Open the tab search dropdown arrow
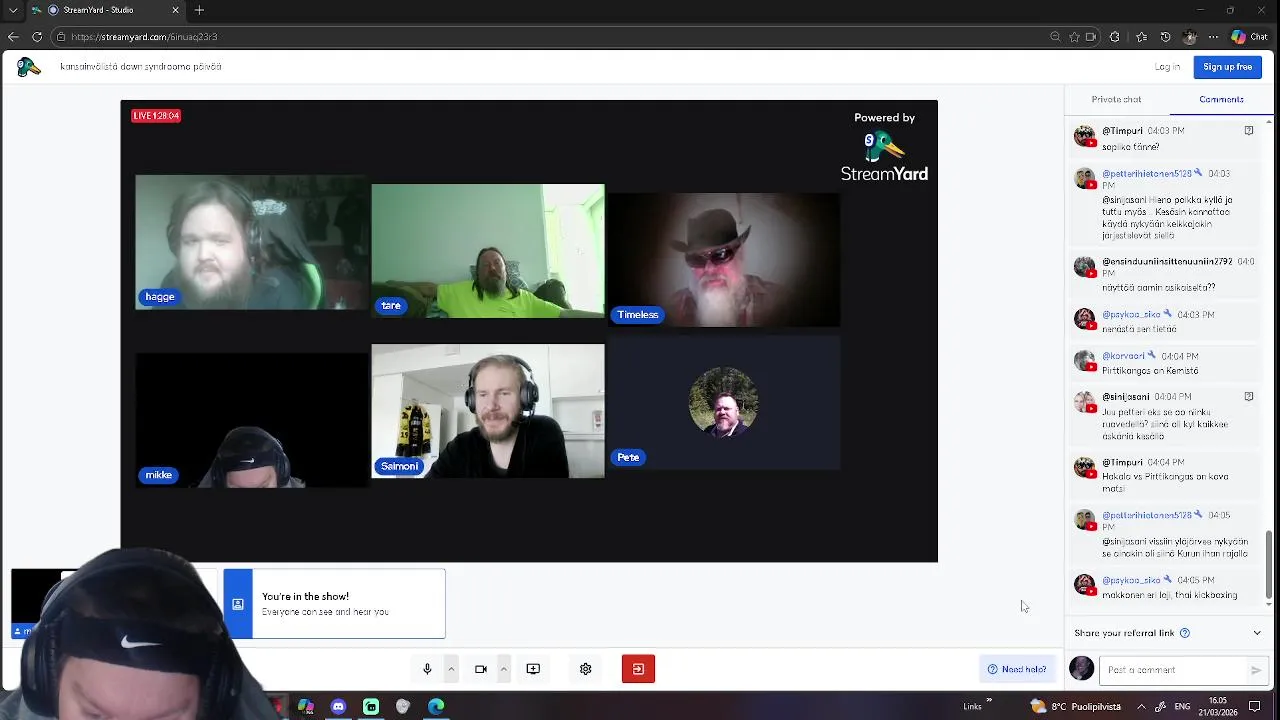Viewport: 1280px width, 720px height. pyautogui.click(x=13, y=10)
